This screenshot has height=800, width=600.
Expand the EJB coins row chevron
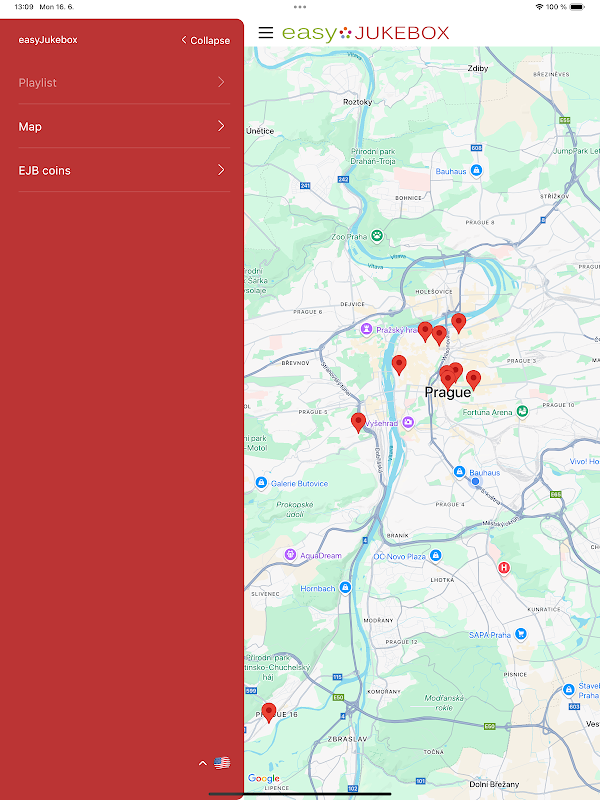click(x=221, y=170)
